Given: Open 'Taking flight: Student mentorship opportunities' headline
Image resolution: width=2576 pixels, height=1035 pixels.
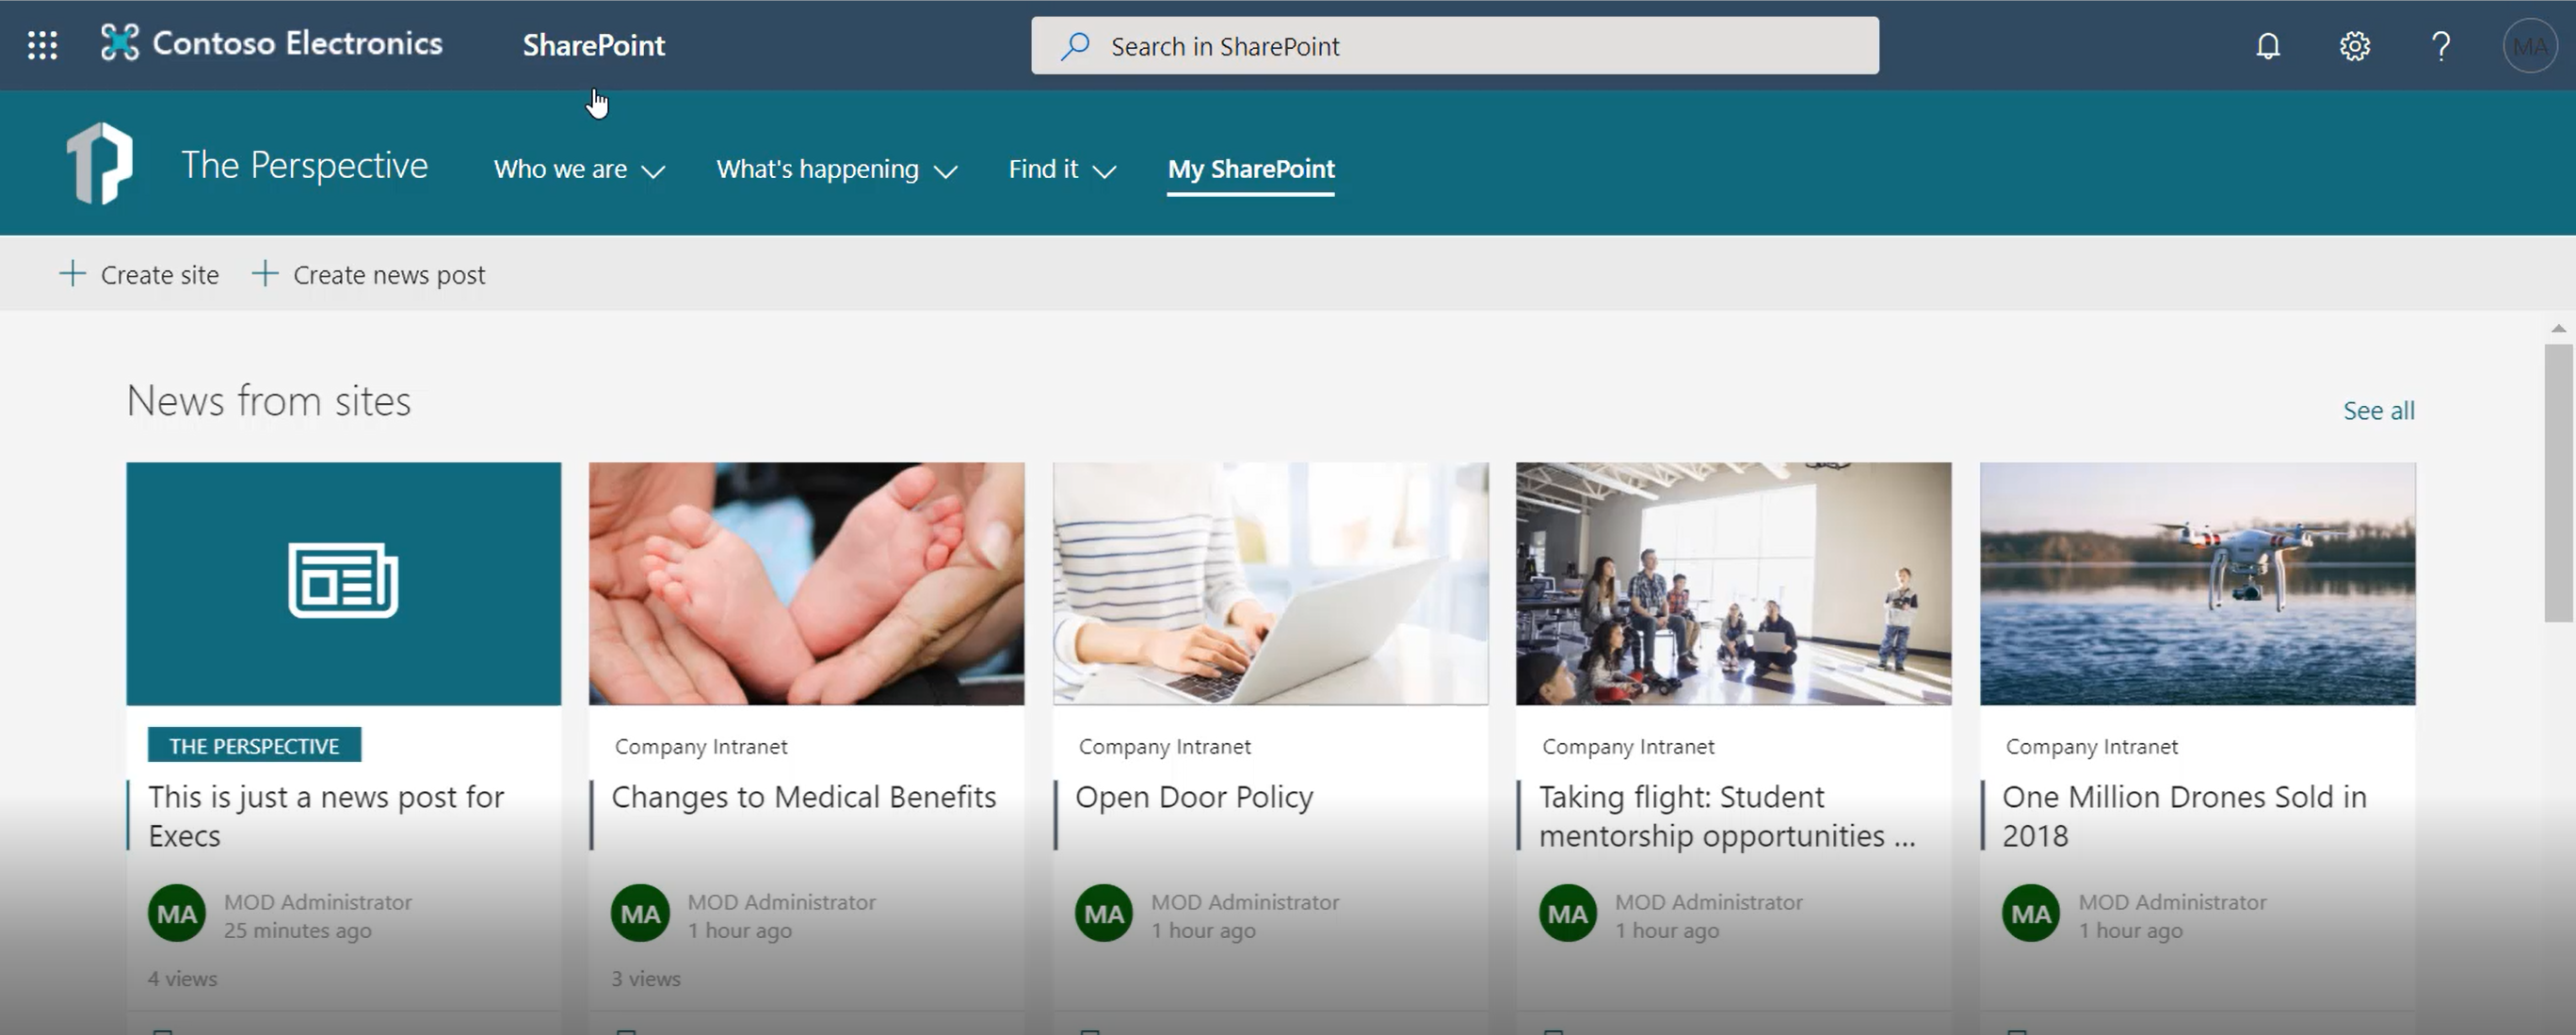Looking at the screenshot, I should (1727, 816).
